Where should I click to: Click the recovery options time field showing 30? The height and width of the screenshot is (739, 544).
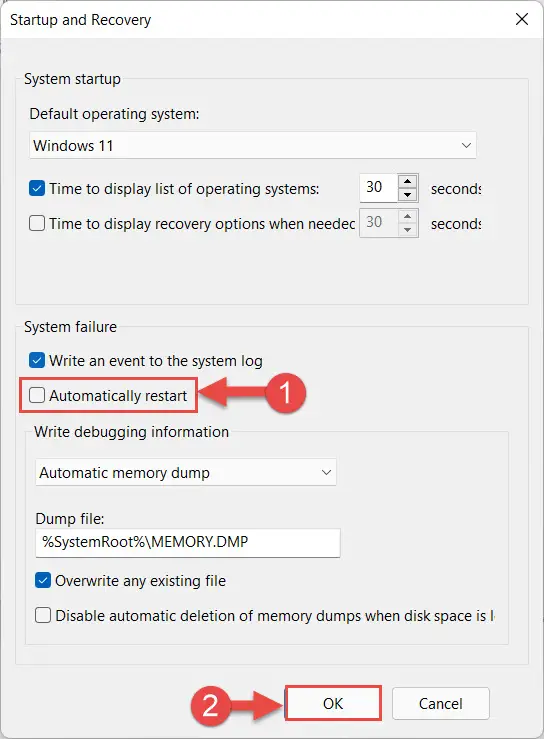[x=379, y=223]
